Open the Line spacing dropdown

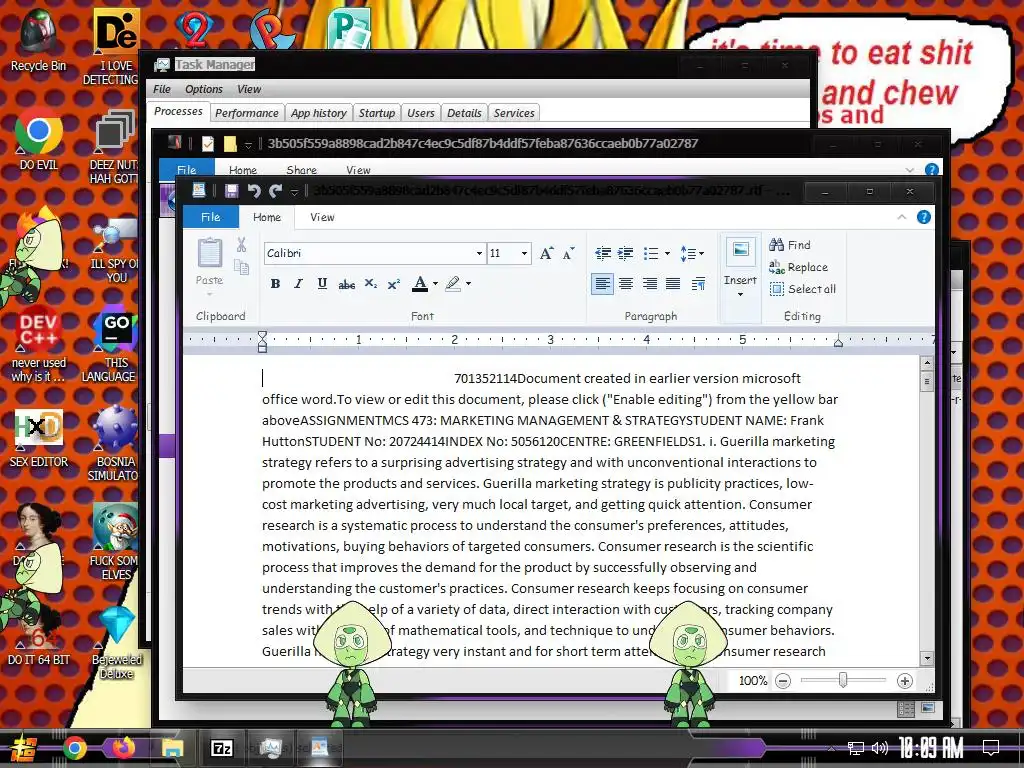692,253
